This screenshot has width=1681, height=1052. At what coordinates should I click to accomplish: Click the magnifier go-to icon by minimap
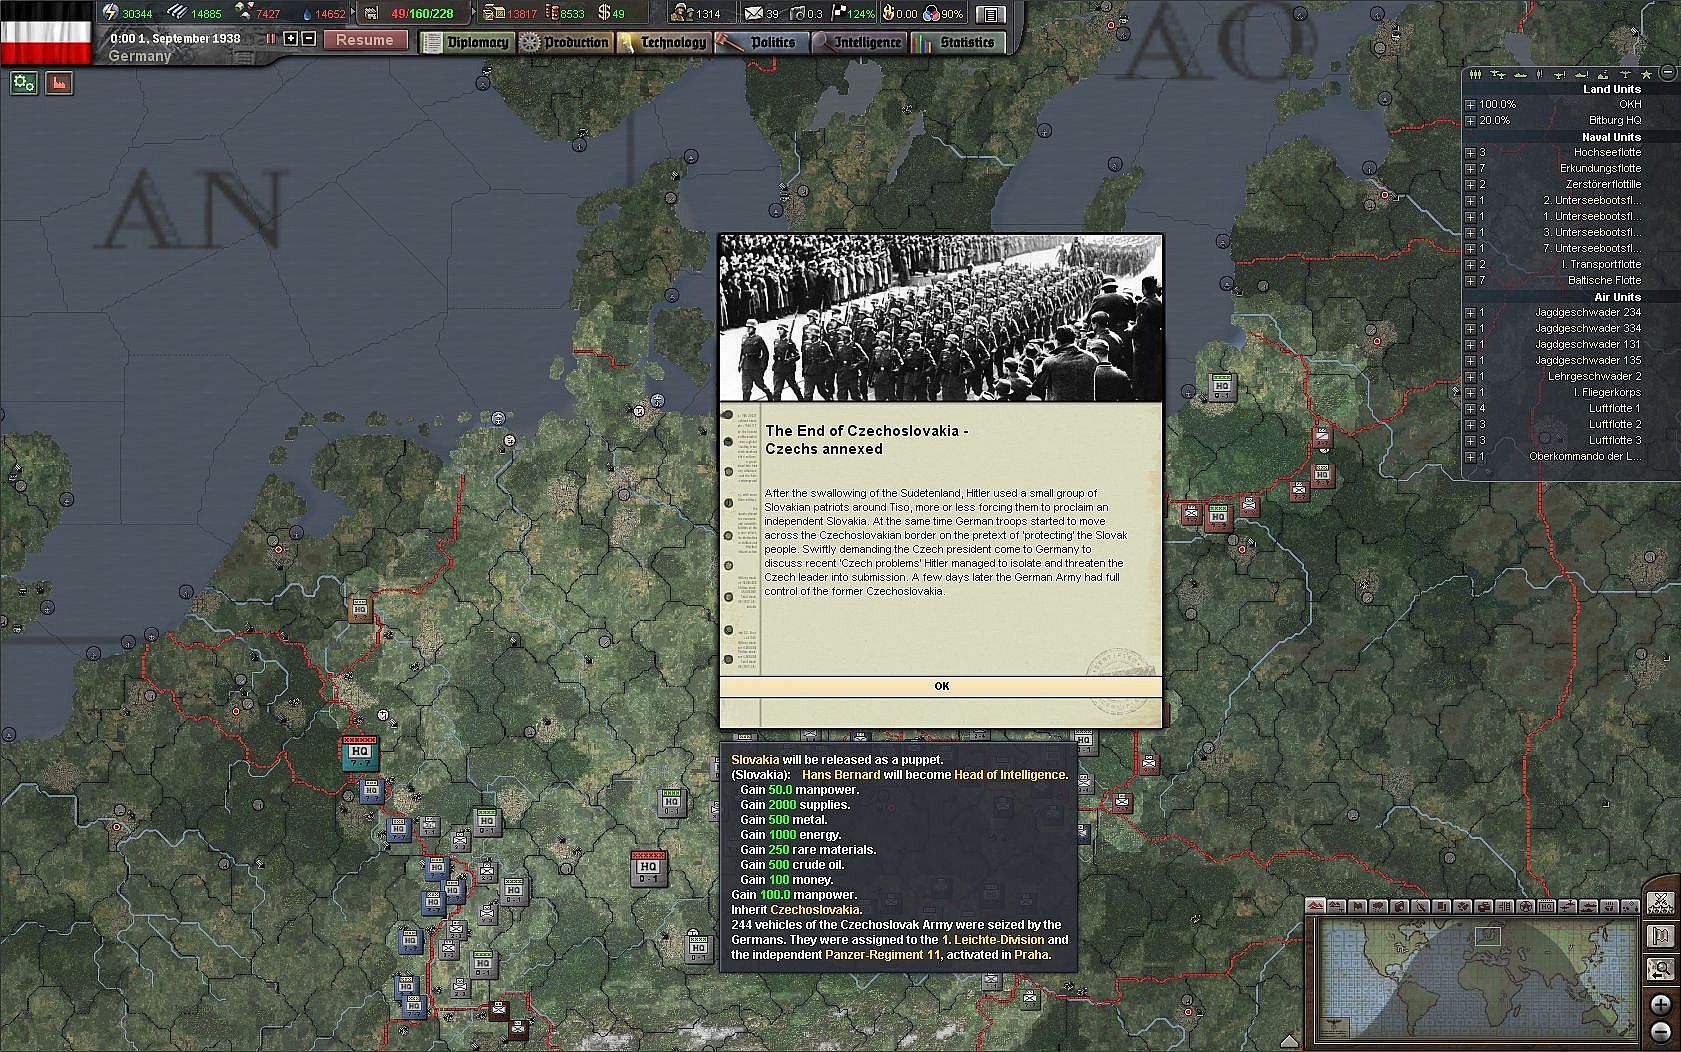(x=1660, y=969)
